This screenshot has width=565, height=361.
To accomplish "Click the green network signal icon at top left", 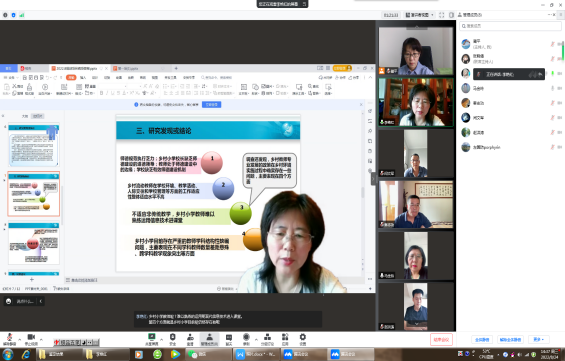I will pos(22,15).
